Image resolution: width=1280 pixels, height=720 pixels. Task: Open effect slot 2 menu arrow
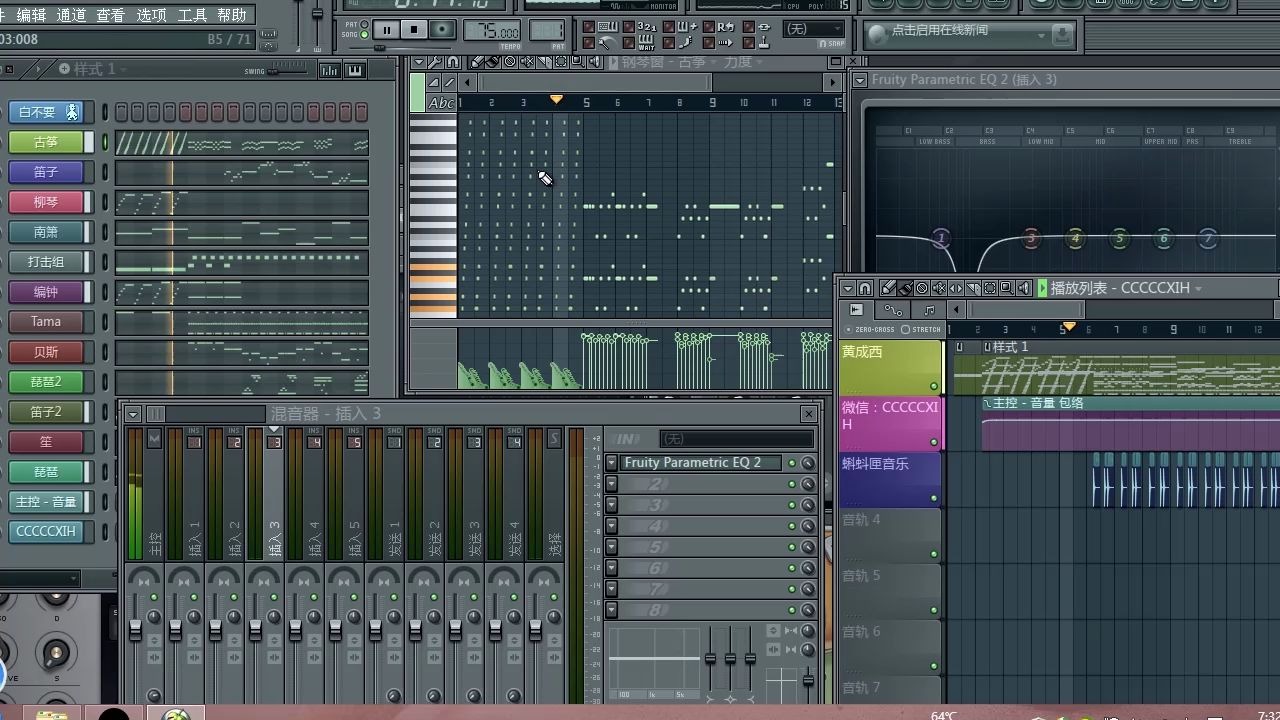coord(611,484)
